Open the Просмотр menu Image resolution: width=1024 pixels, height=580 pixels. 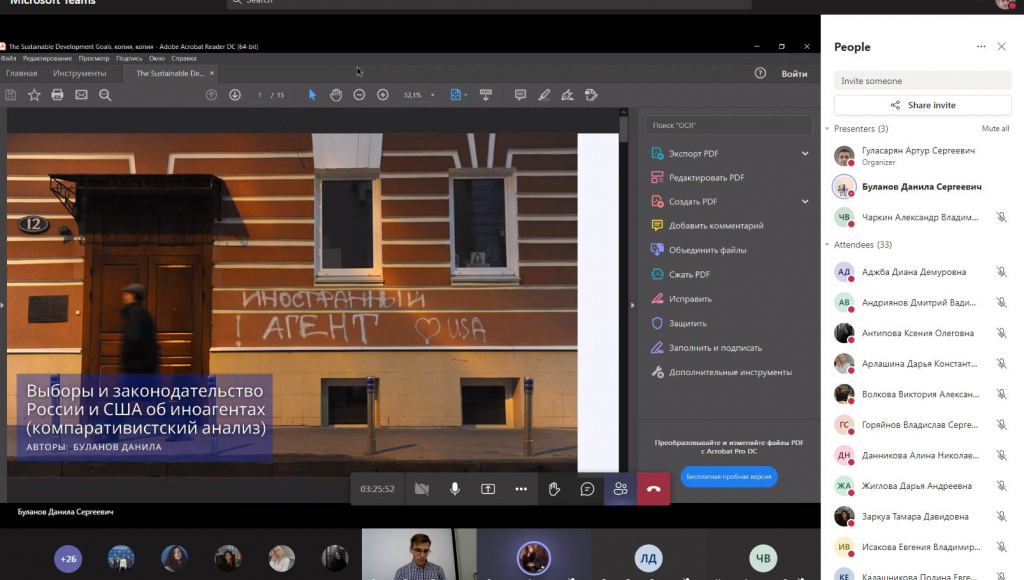94,58
